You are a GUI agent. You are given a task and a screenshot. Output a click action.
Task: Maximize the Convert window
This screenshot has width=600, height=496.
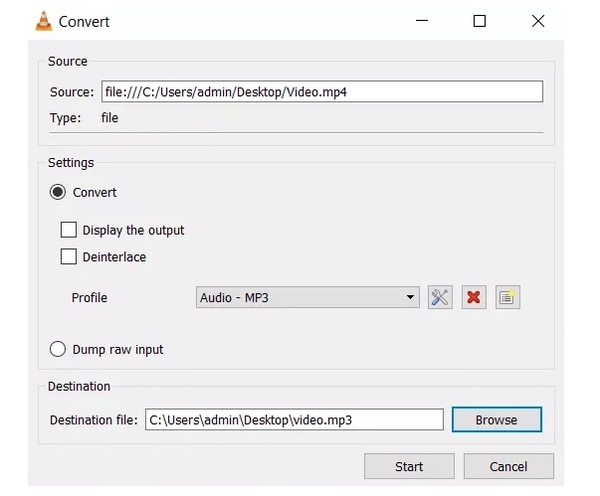click(x=479, y=21)
